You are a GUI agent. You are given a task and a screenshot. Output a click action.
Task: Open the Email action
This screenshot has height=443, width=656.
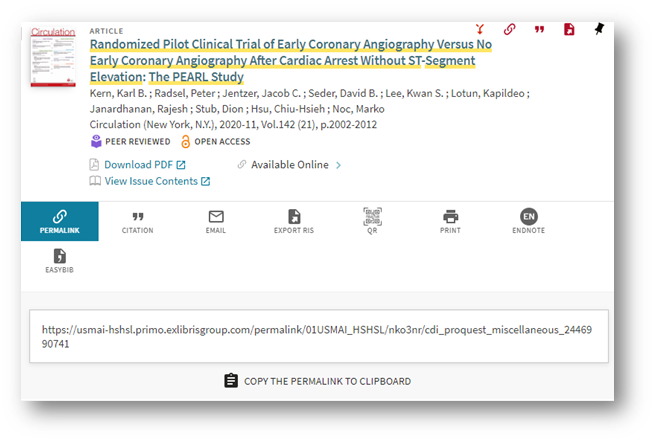click(x=216, y=221)
